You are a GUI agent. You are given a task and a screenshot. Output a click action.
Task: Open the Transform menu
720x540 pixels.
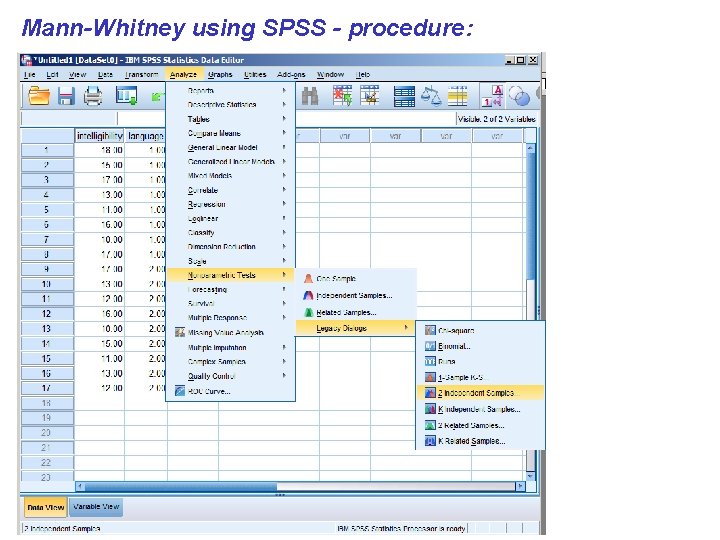click(x=141, y=74)
